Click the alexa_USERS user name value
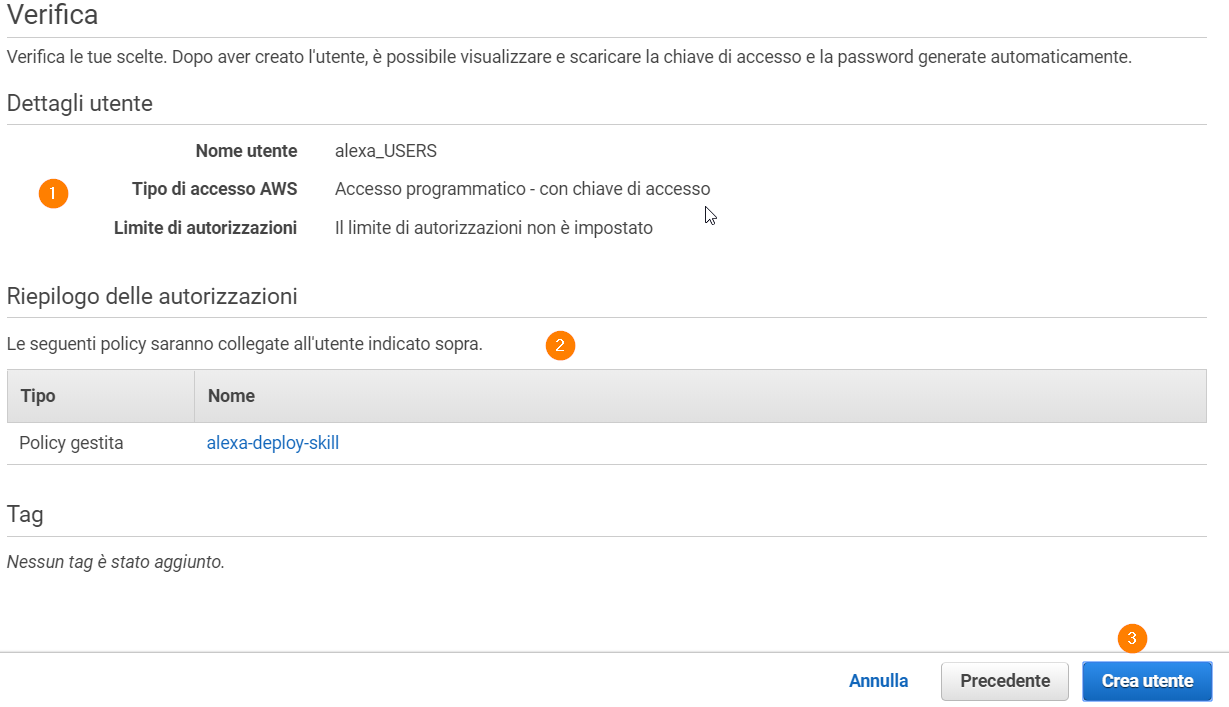1229x707 pixels. pyautogui.click(x=386, y=151)
